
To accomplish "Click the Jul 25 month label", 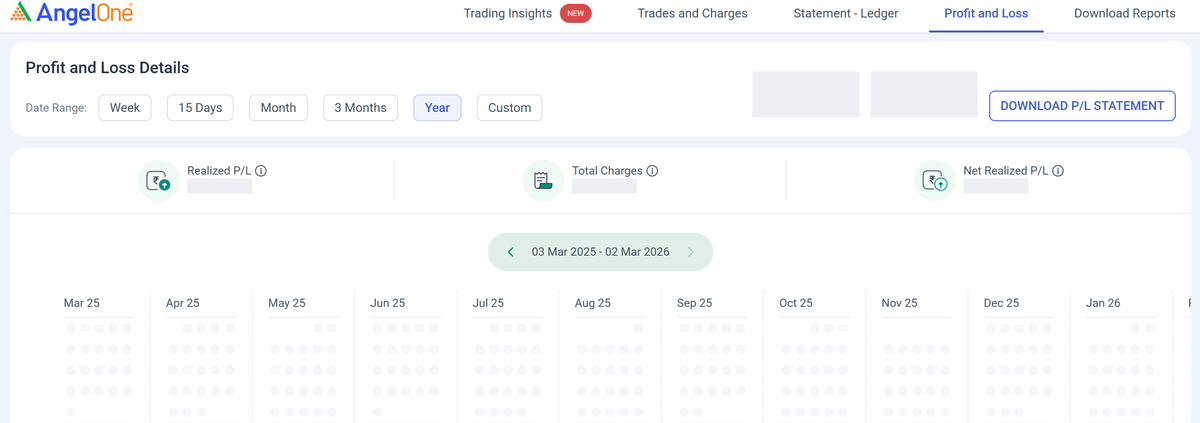I will click(x=488, y=303).
